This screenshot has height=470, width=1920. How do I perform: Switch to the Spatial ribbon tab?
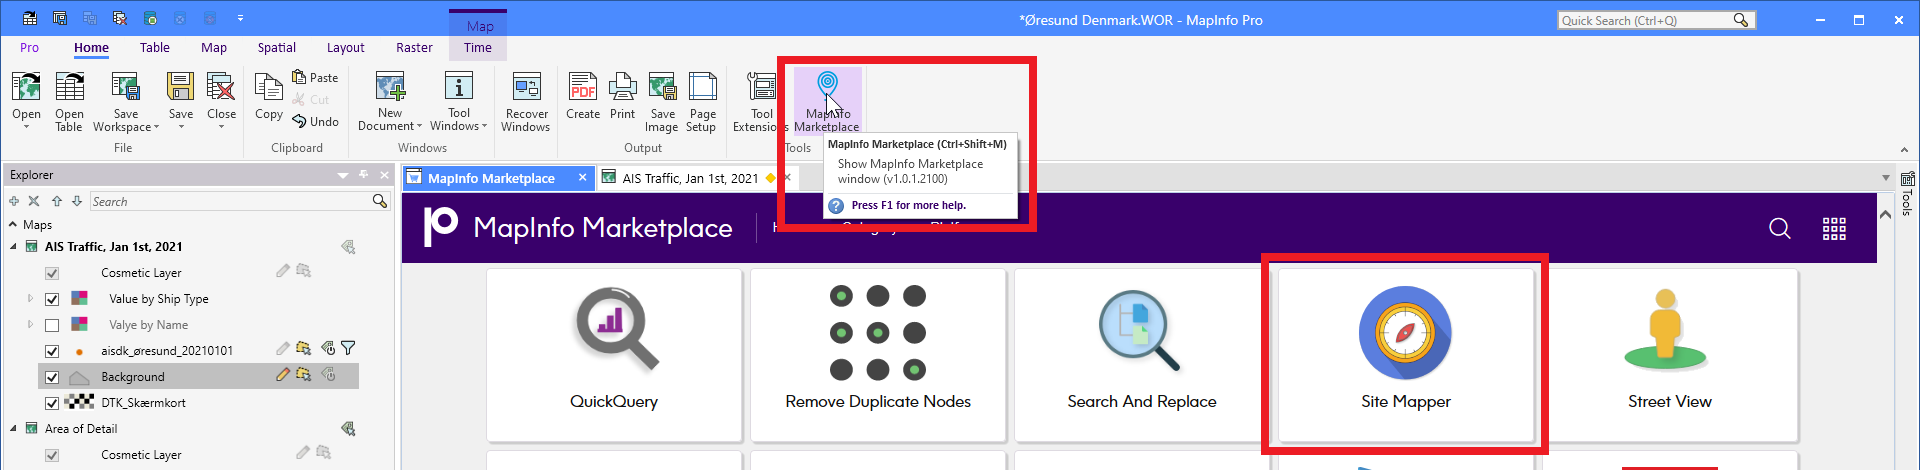(x=276, y=47)
